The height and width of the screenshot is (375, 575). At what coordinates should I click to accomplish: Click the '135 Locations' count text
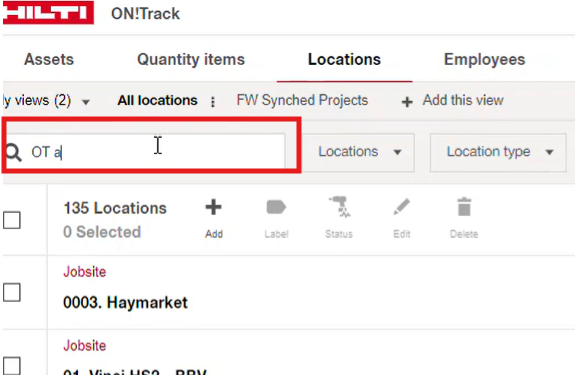[x=115, y=208]
